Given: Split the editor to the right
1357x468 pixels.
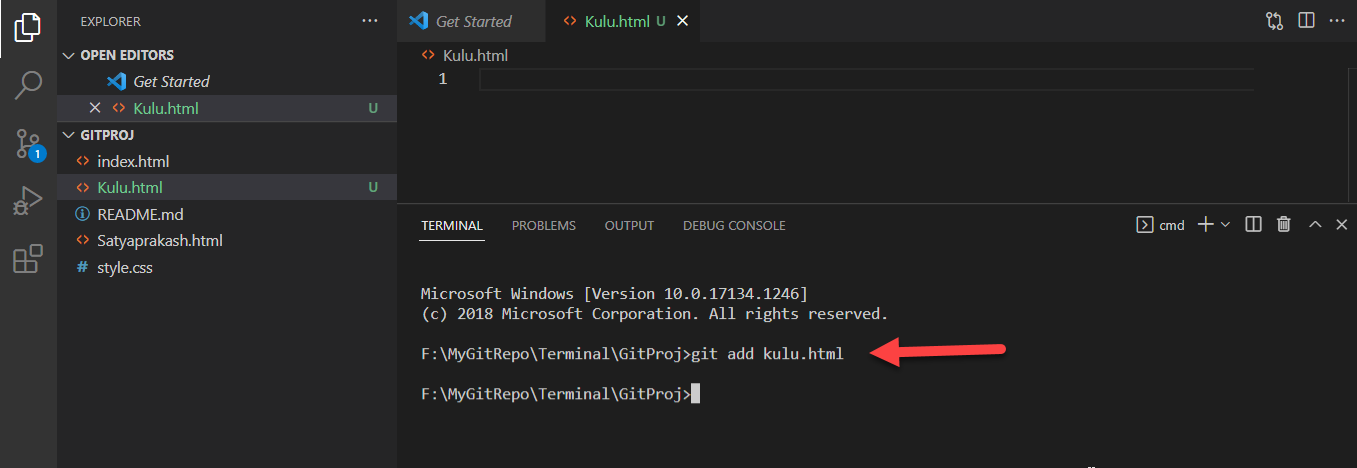Looking at the screenshot, I should [x=1305, y=21].
